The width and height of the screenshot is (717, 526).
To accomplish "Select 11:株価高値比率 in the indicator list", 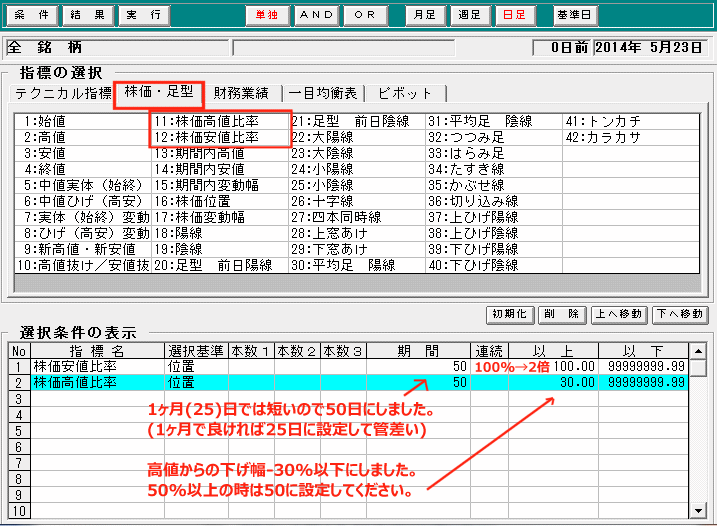I will click(219, 121).
